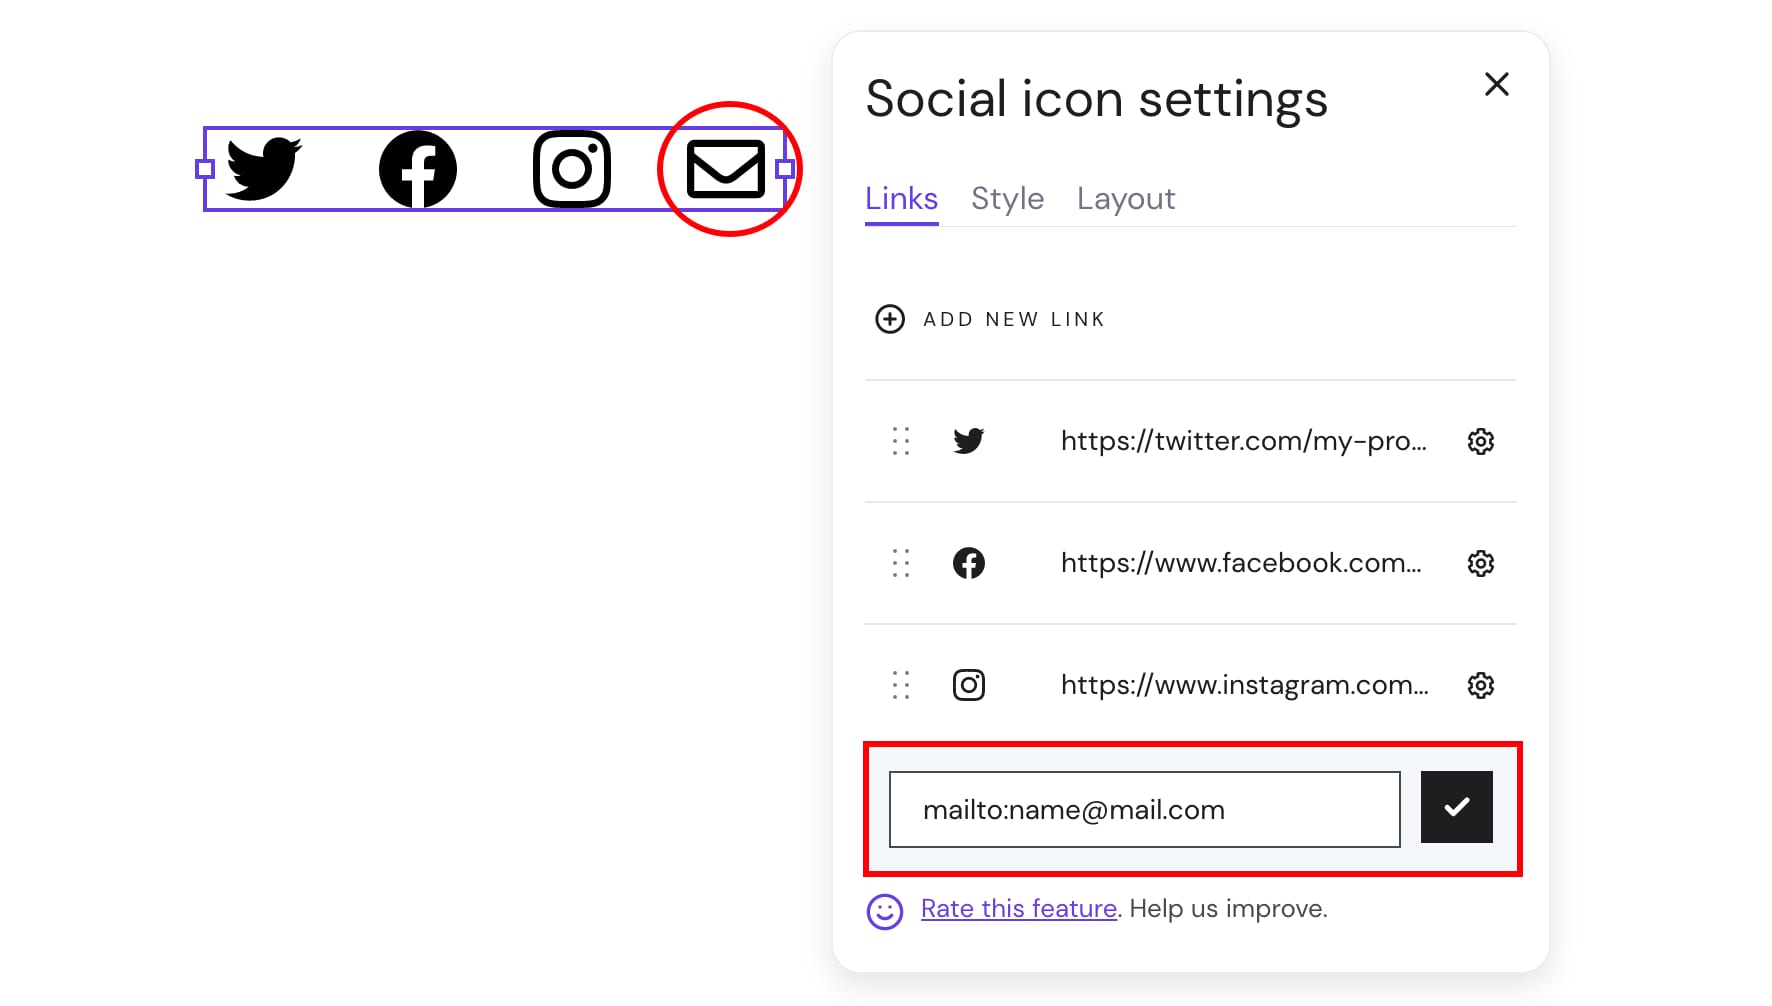Click the Instagram icon on the canvas
Viewport: 1772px width, 1006px height.
pyautogui.click(x=572, y=169)
